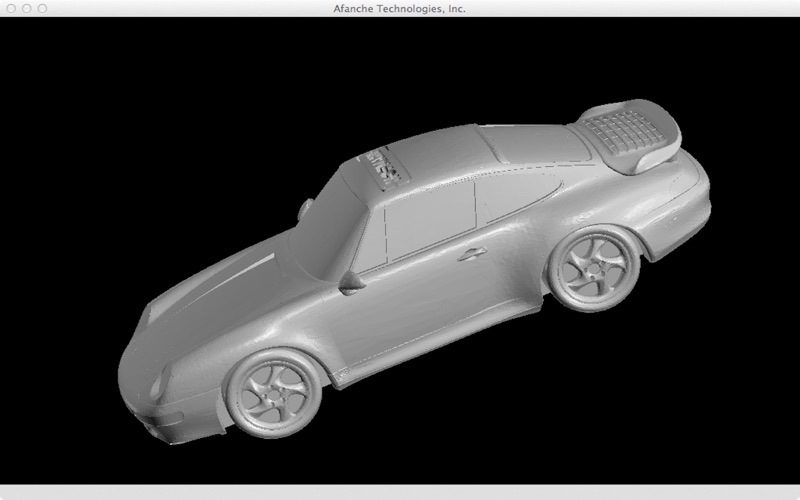Click the gray status bar below the viewport
The height and width of the screenshot is (500, 800).
(400, 492)
